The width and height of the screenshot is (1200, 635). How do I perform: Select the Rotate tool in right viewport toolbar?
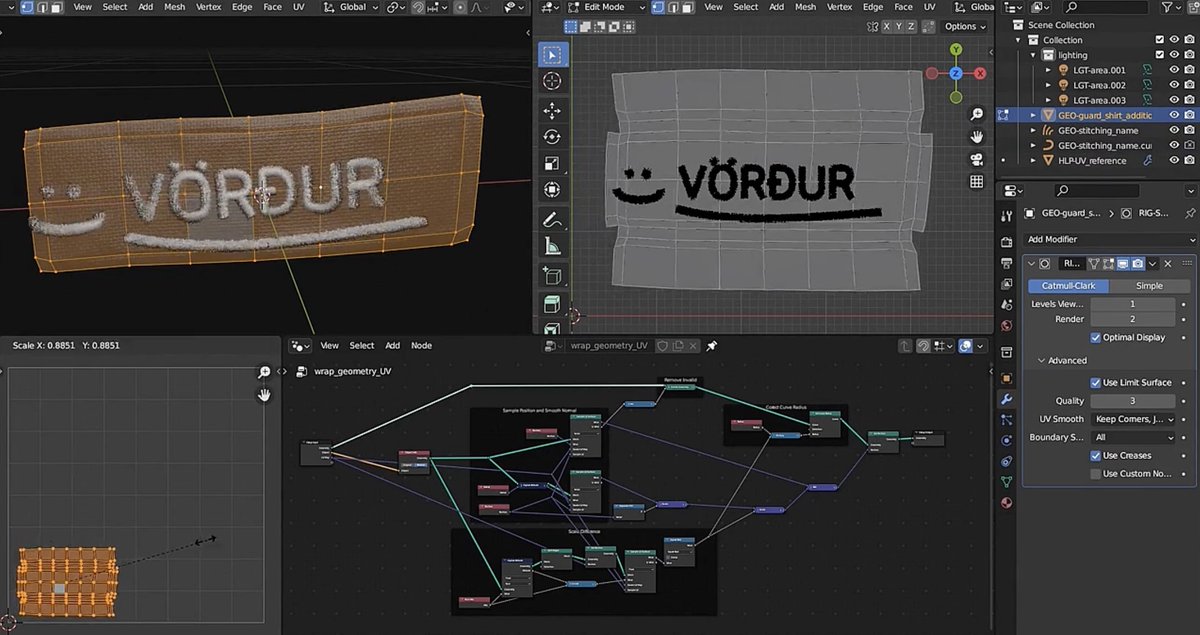click(552, 137)
